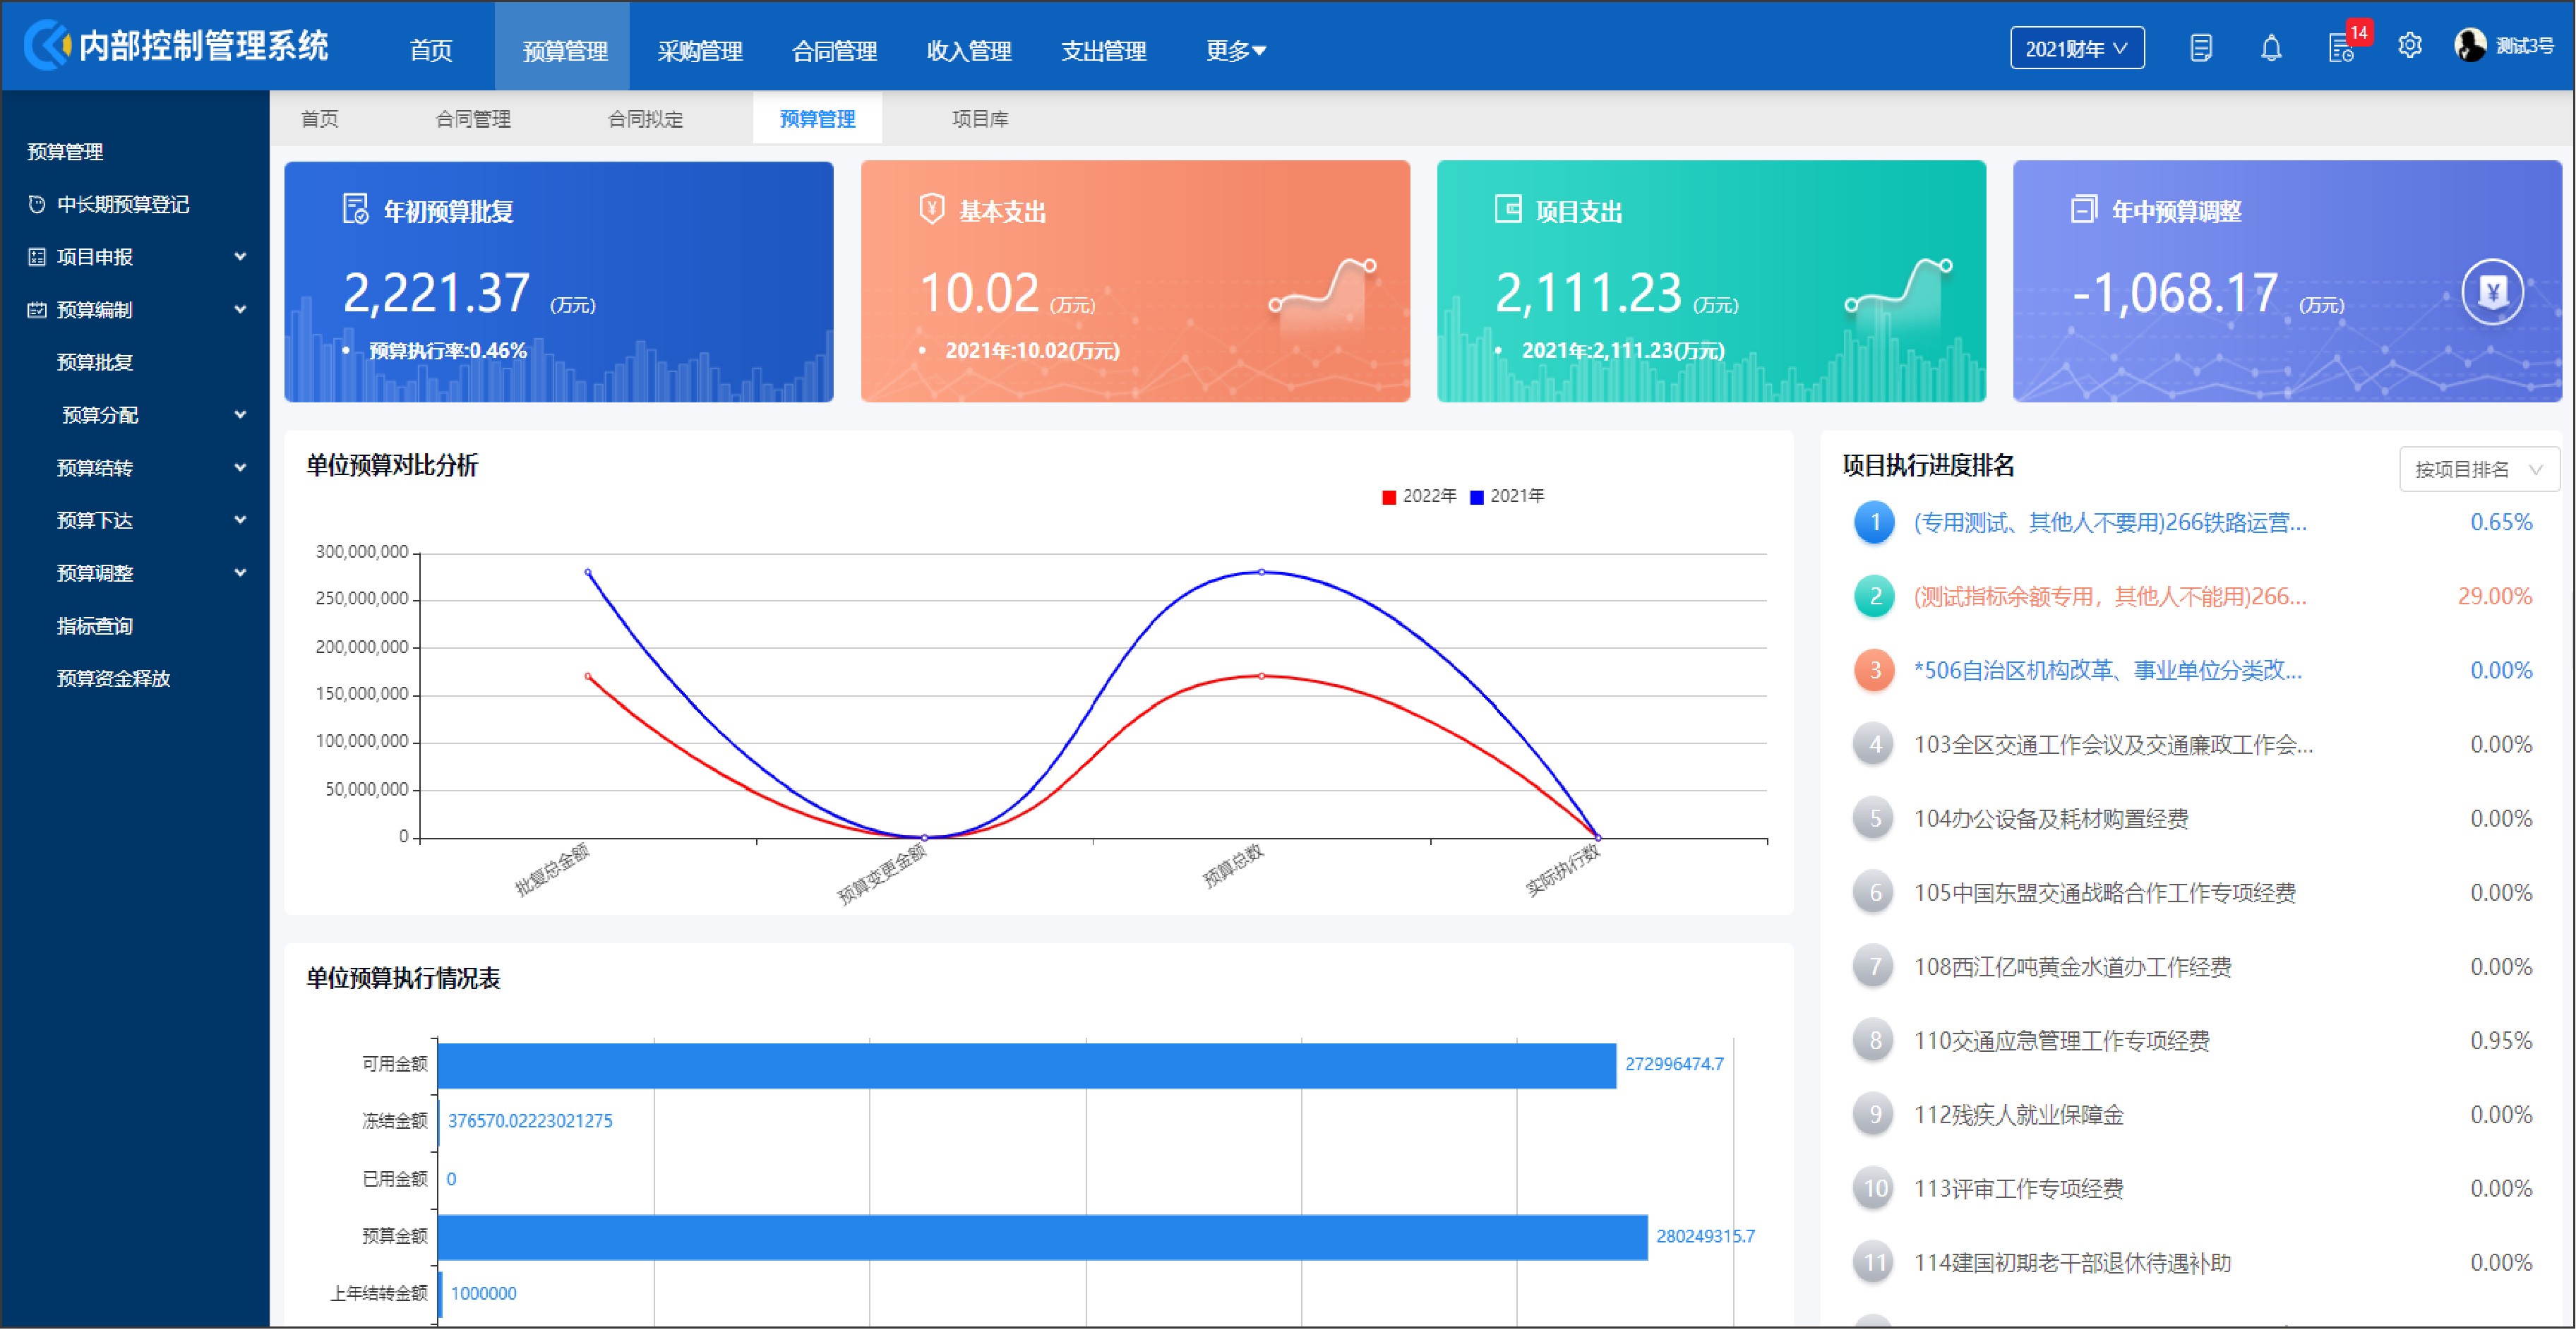
Task: Expand the 预算分配 submenu
Action: point(240,415)
